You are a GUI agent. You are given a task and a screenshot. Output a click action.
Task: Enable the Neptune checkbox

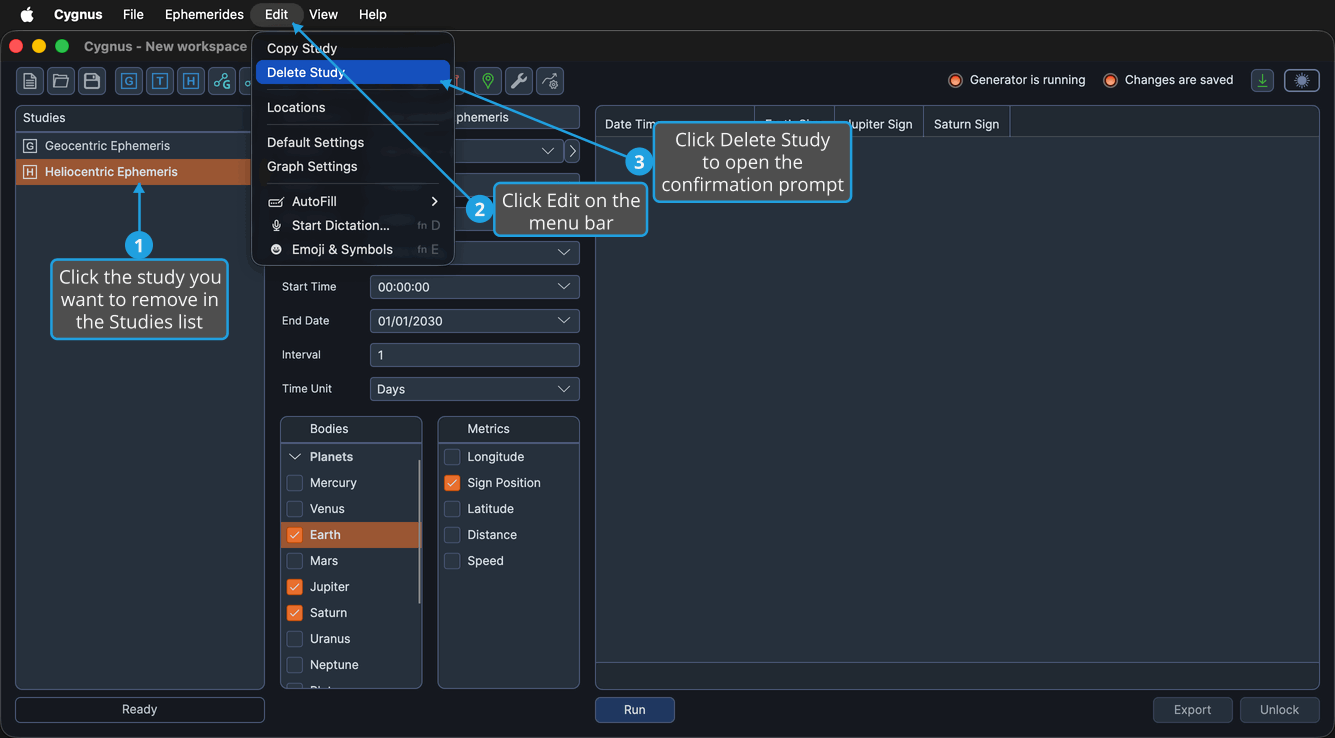(x=295, y=665)
